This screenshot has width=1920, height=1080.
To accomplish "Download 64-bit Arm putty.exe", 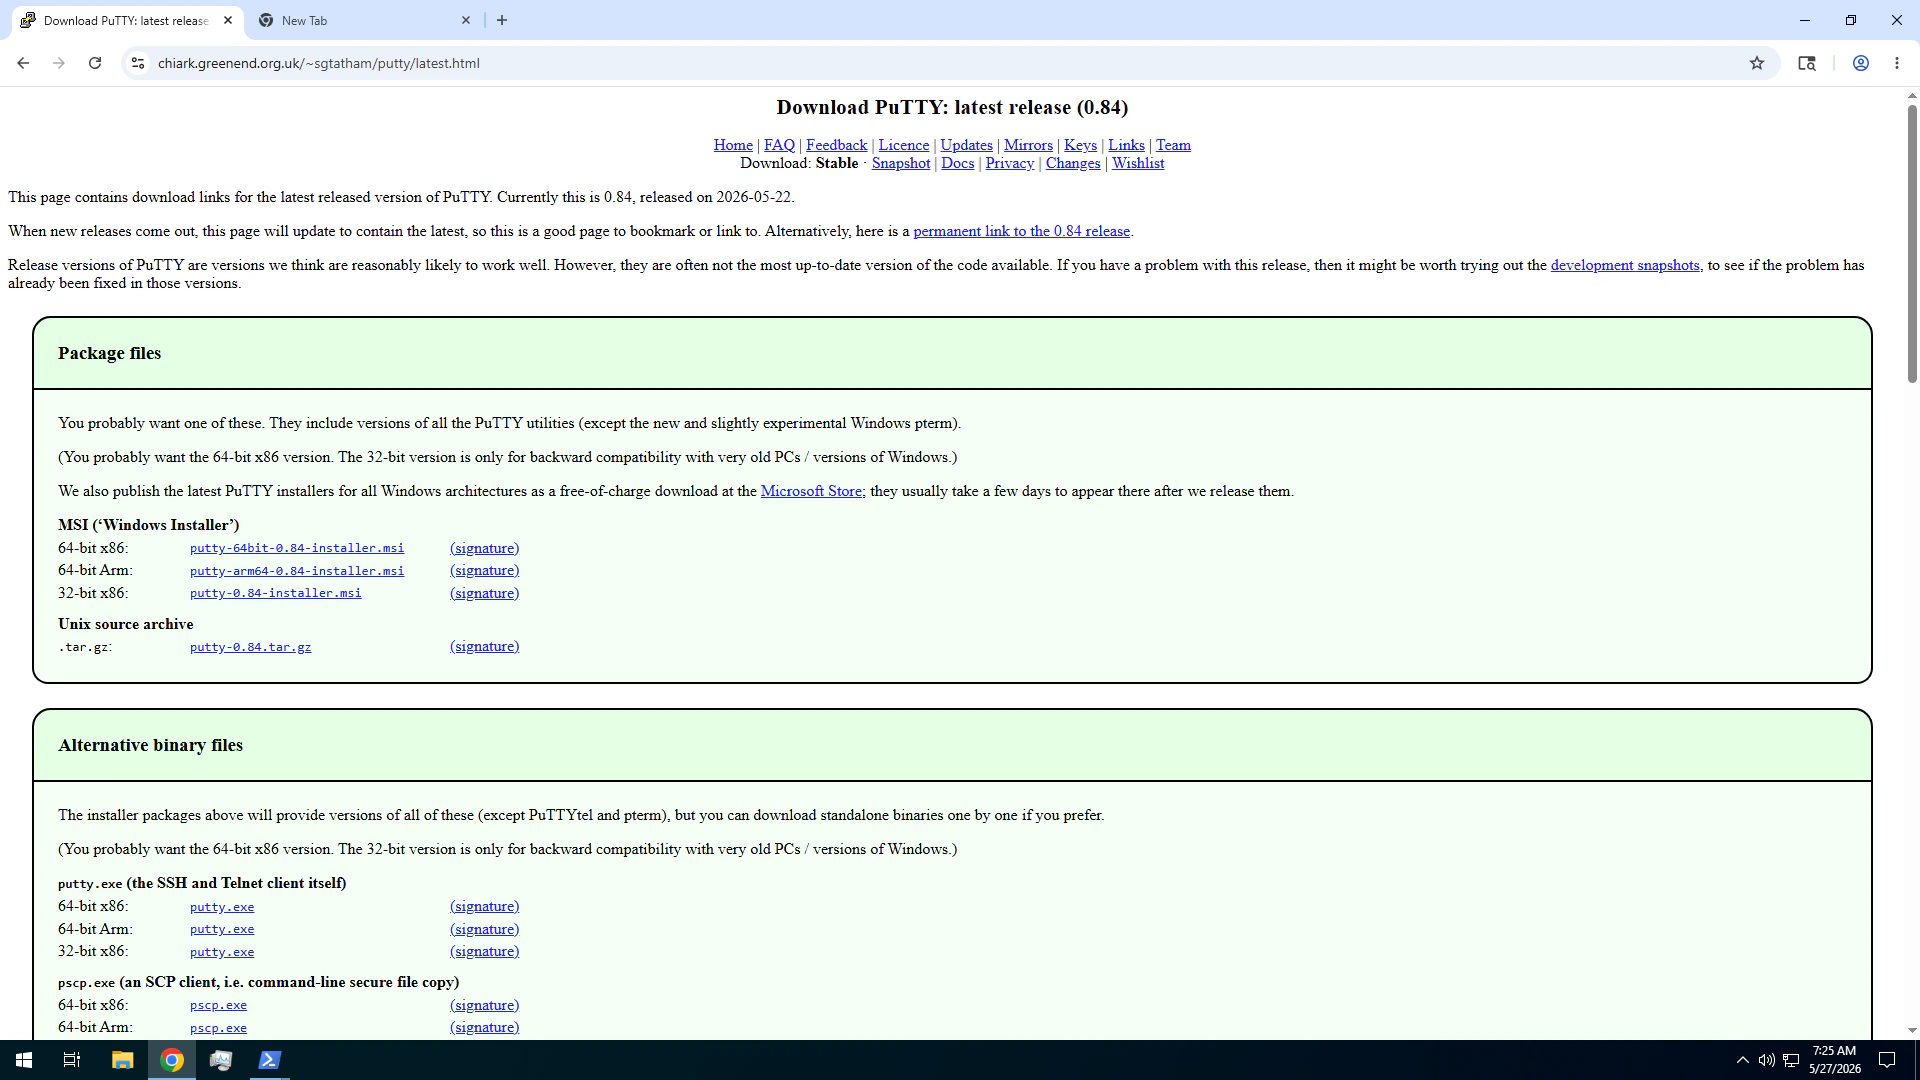I will (x=222, y=929).
